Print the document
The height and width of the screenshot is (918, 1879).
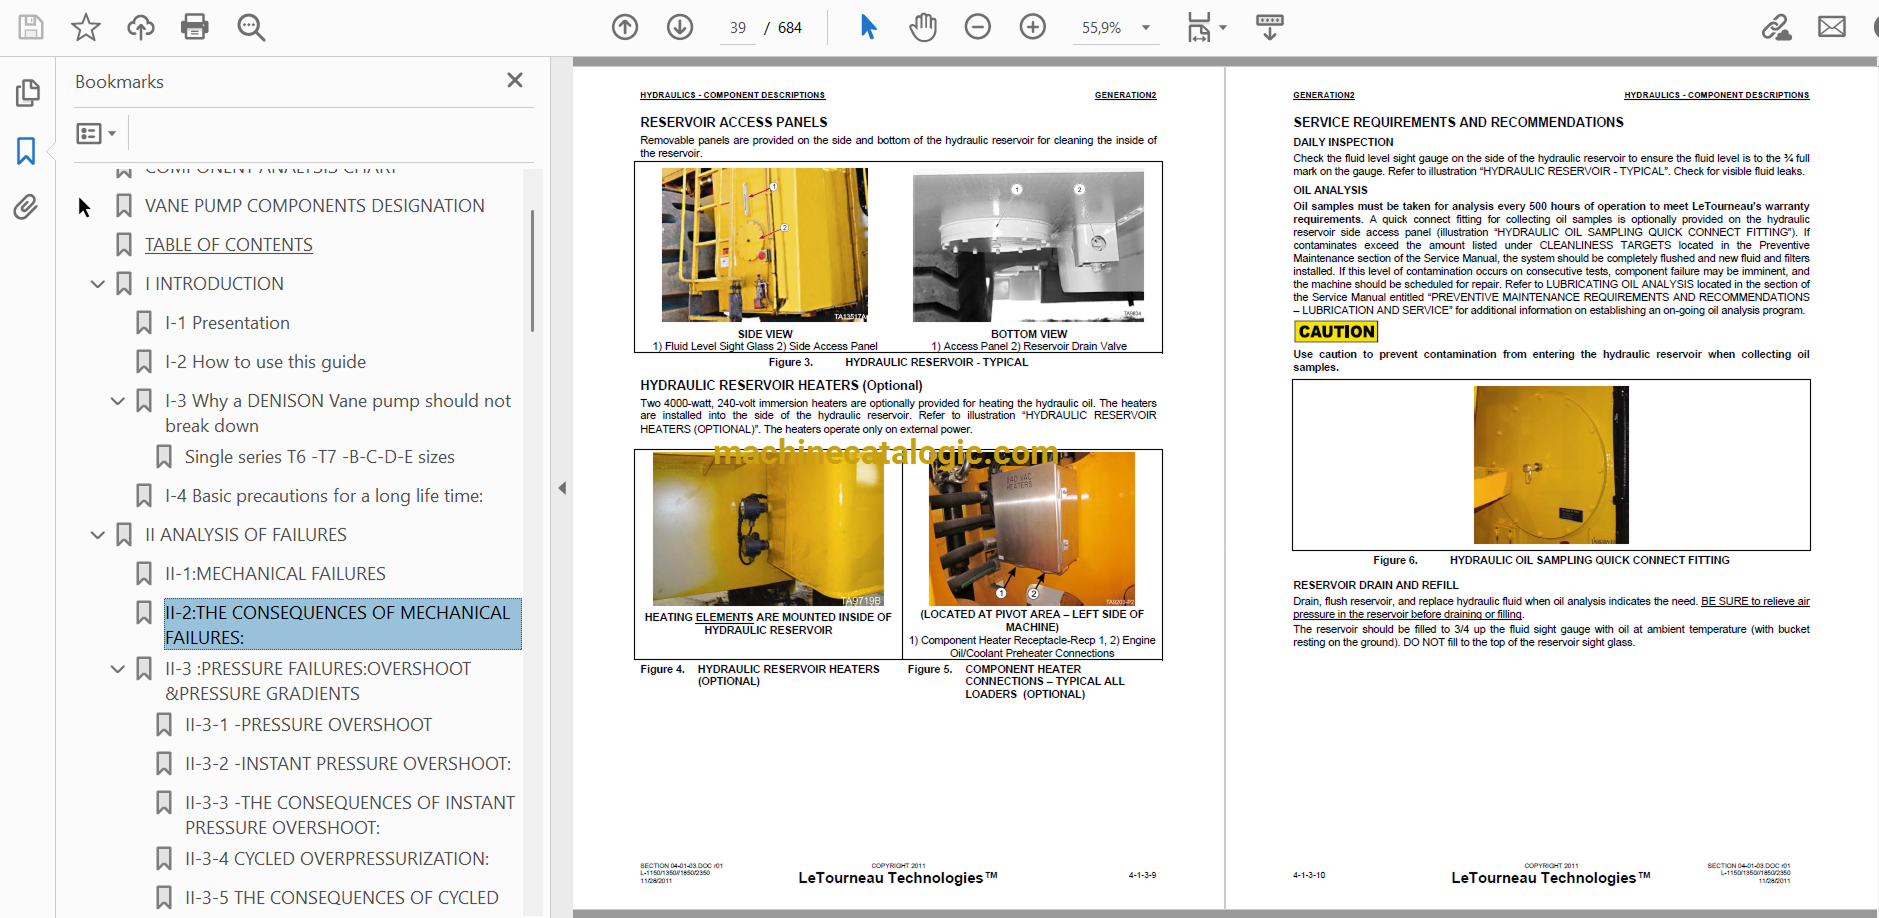coord(195,27)
